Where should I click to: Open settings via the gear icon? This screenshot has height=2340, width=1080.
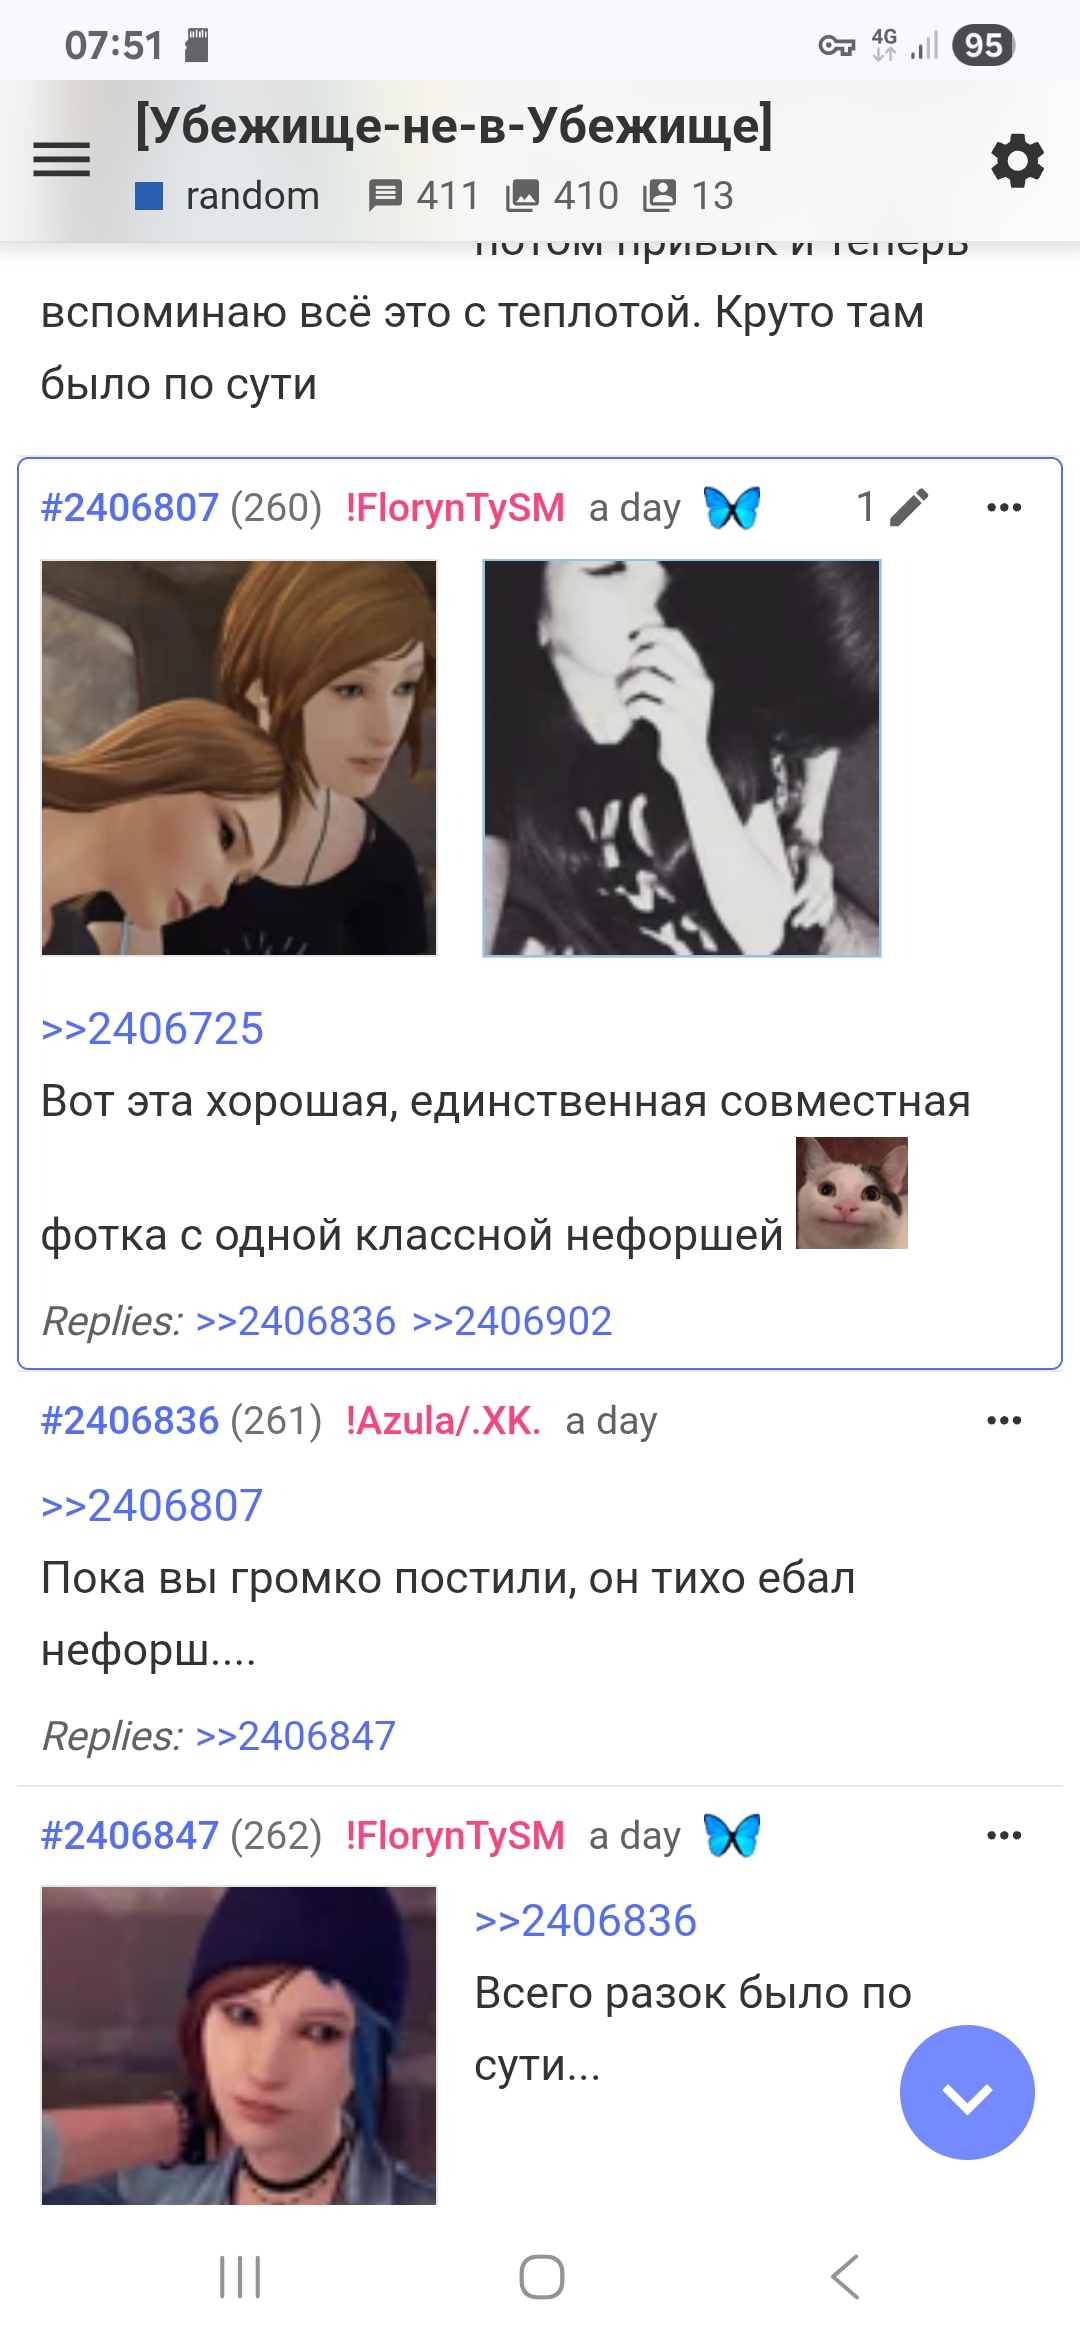[x=1017, y=160]
